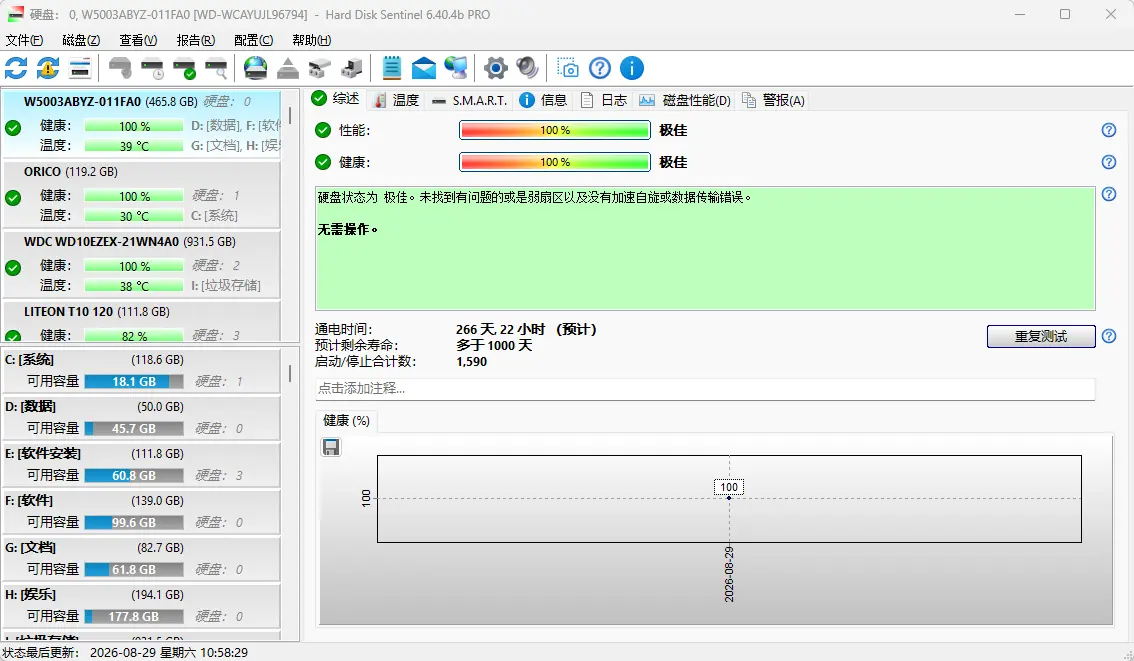Screen dimensions: 1134x661
Task: Click the 1,590 start/stop count value
Action: click(x=472, y=362)
